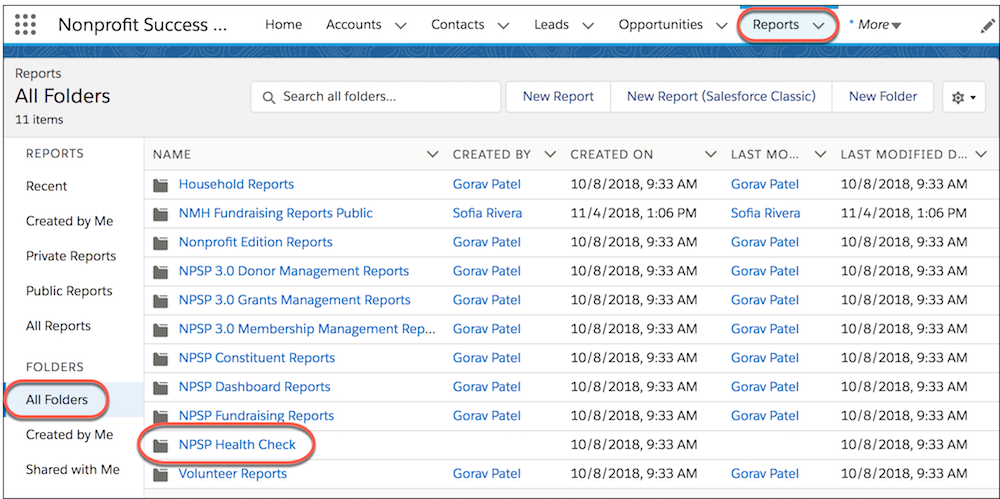Click folder icon beside NMH Fundraising Reports Public
Screen dimensions: 1000x499
coord(161,214)
